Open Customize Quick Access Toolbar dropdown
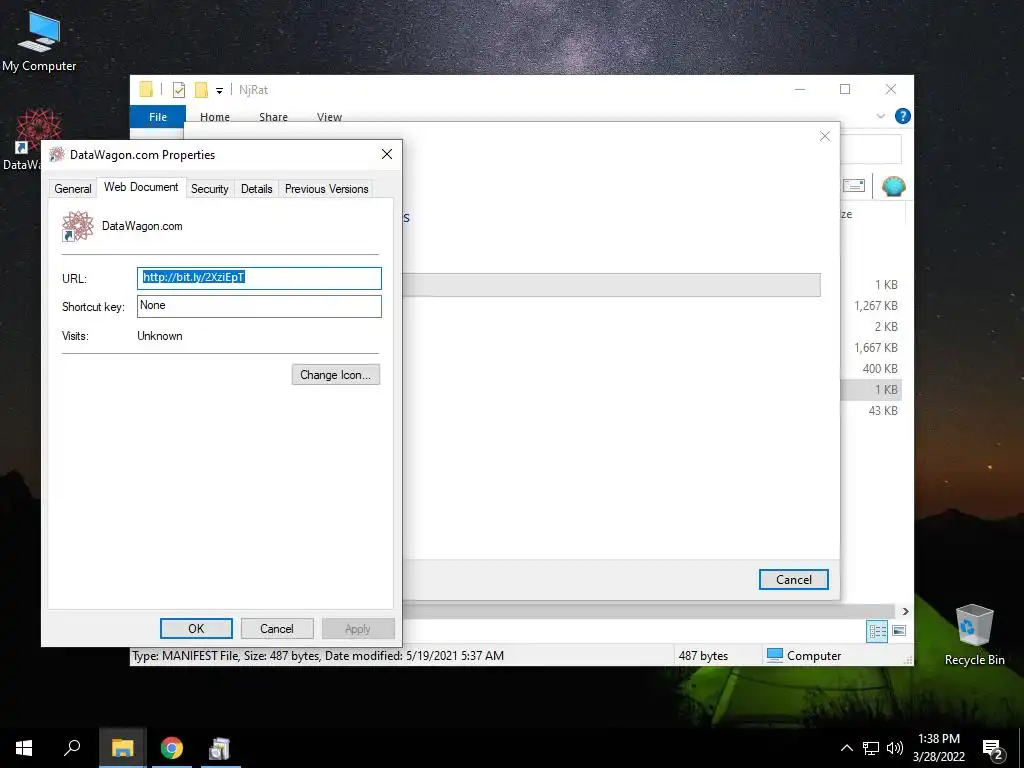This screenshot has width=1024, height=768. tap(219, 91)
